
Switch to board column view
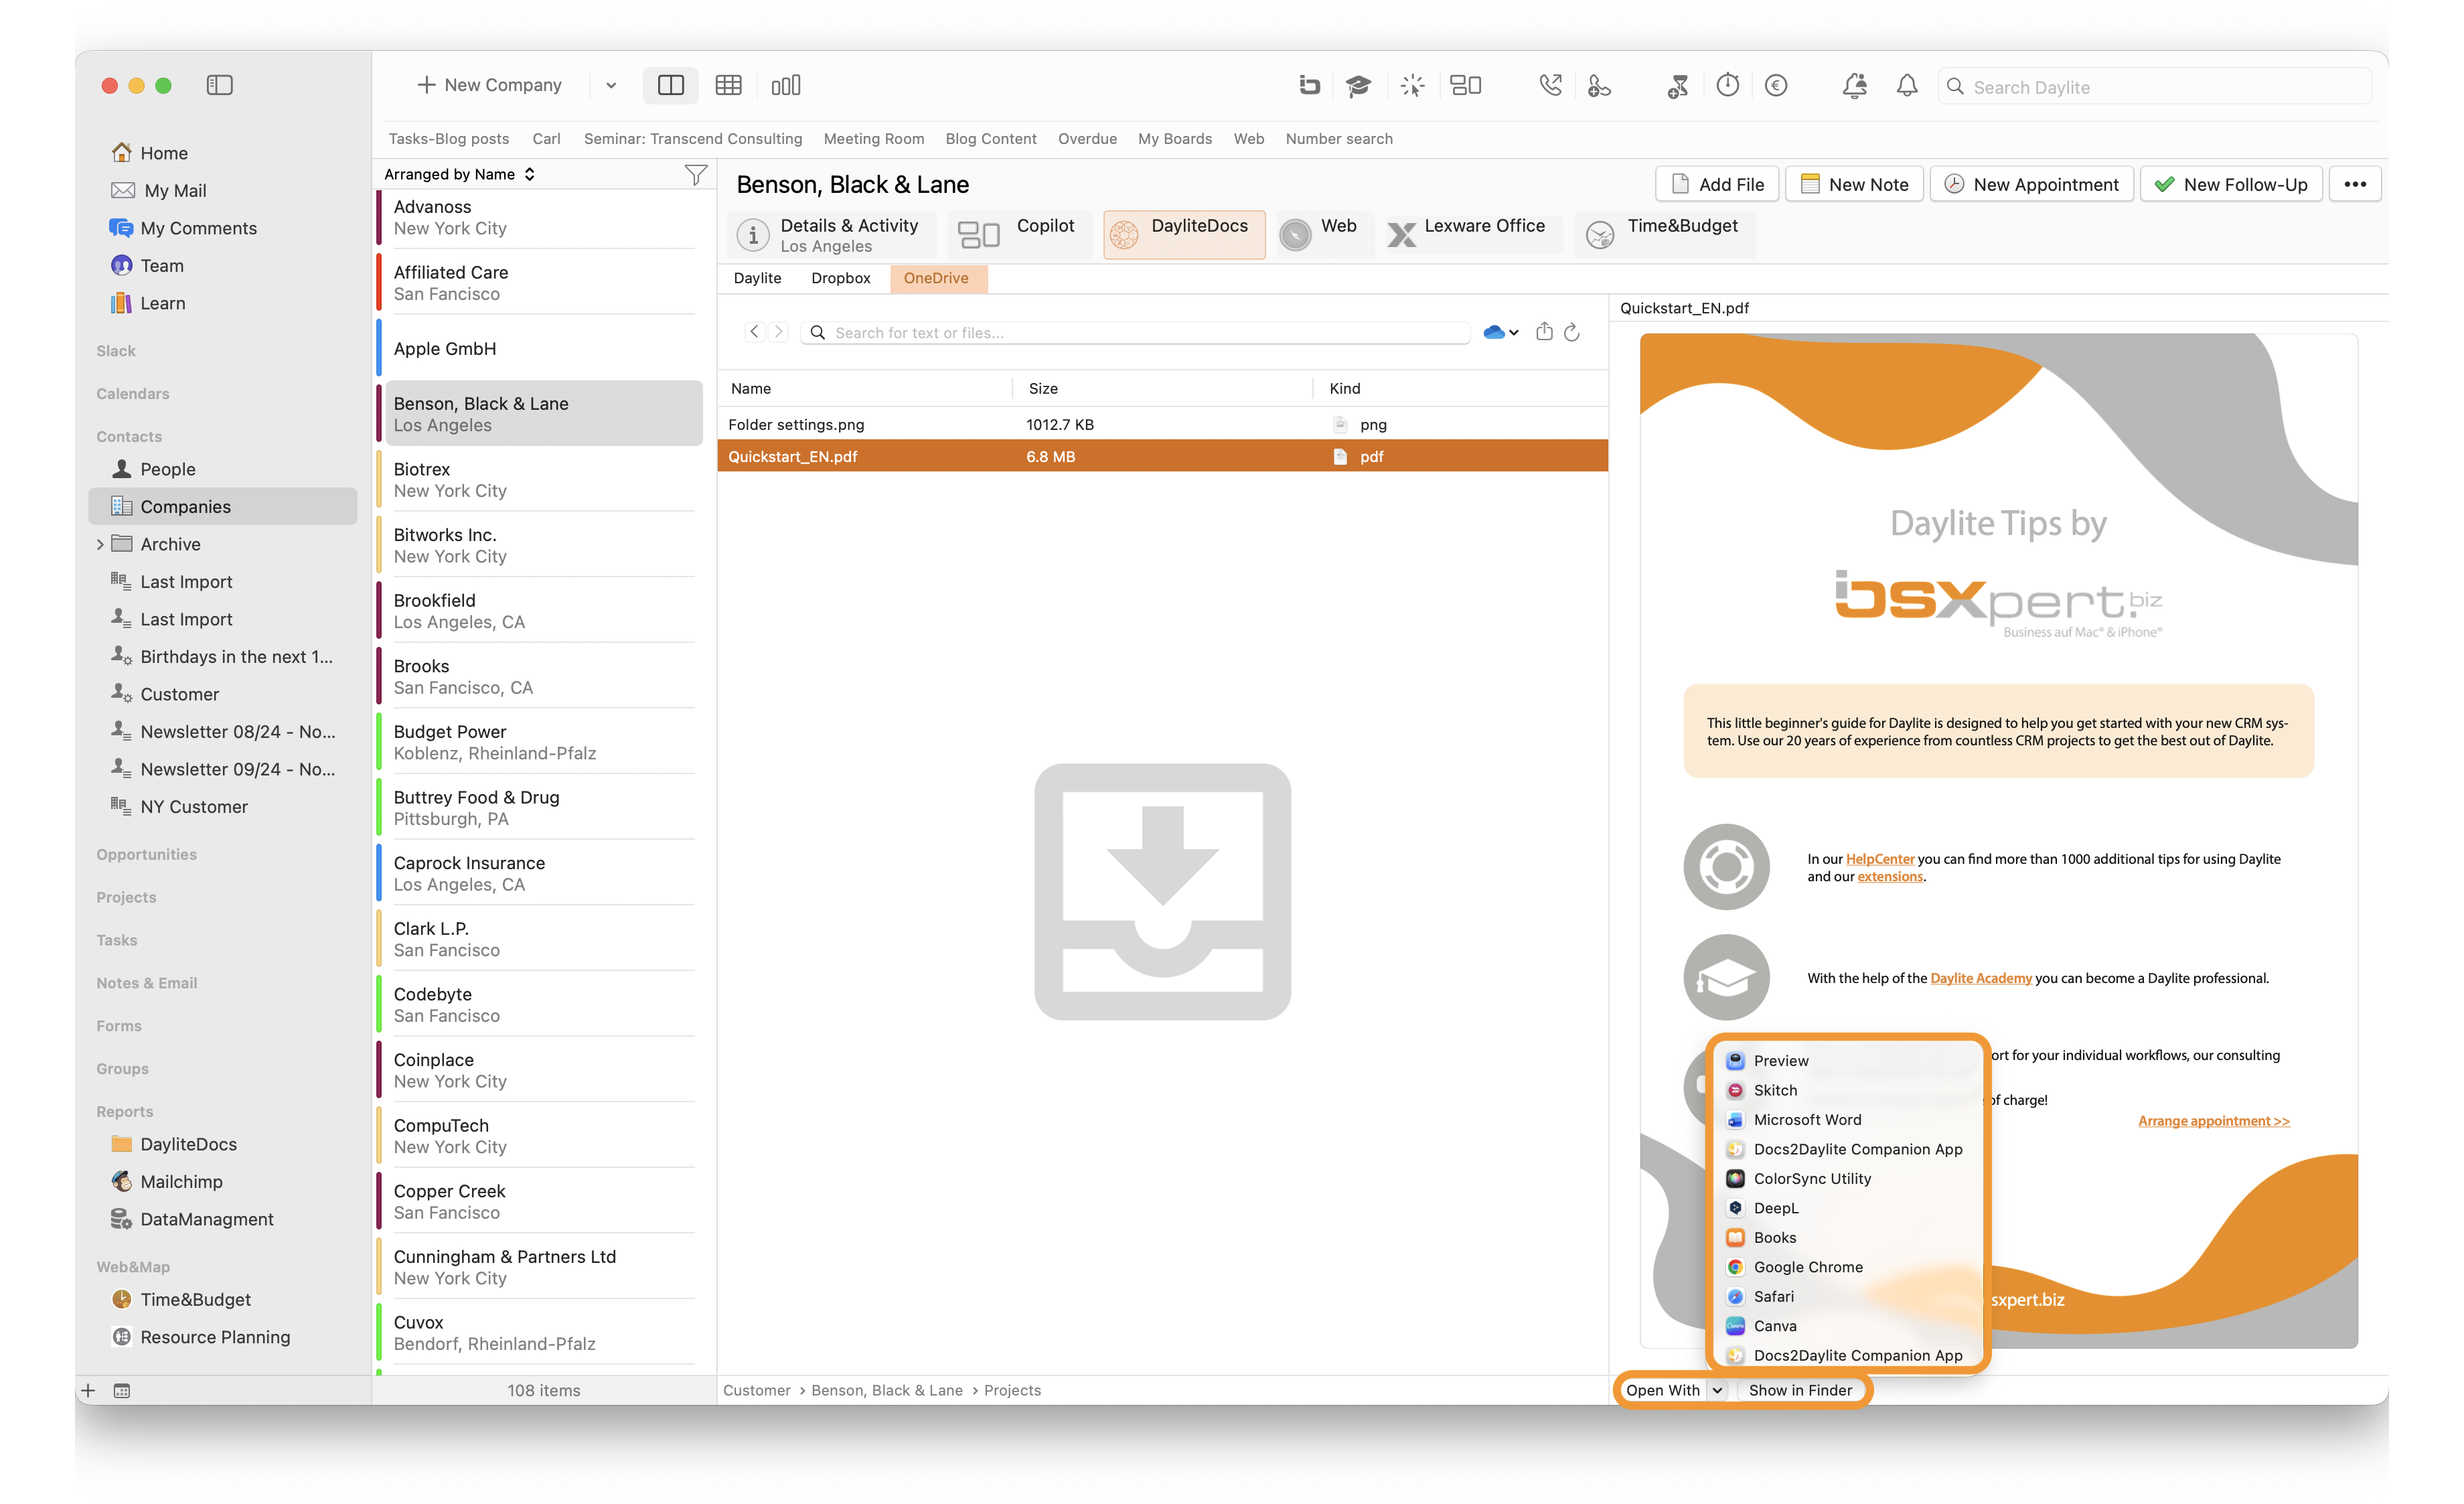(785, 85)
